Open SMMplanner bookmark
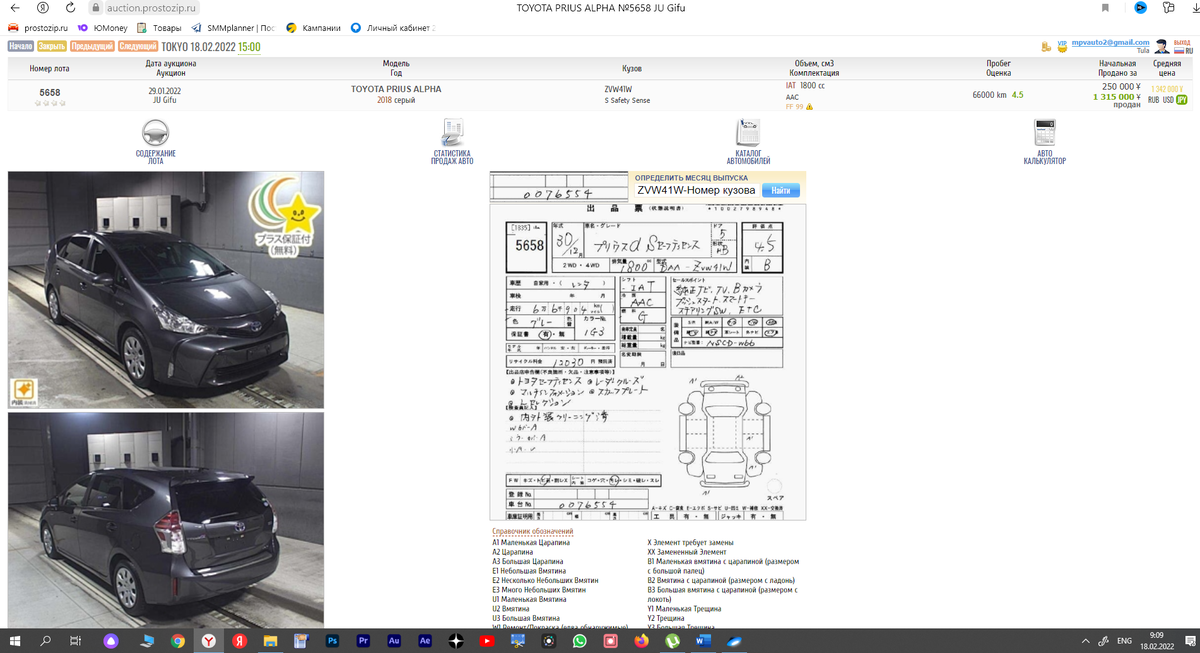This screenshot has width=1200, height=653. coord(233,28)
